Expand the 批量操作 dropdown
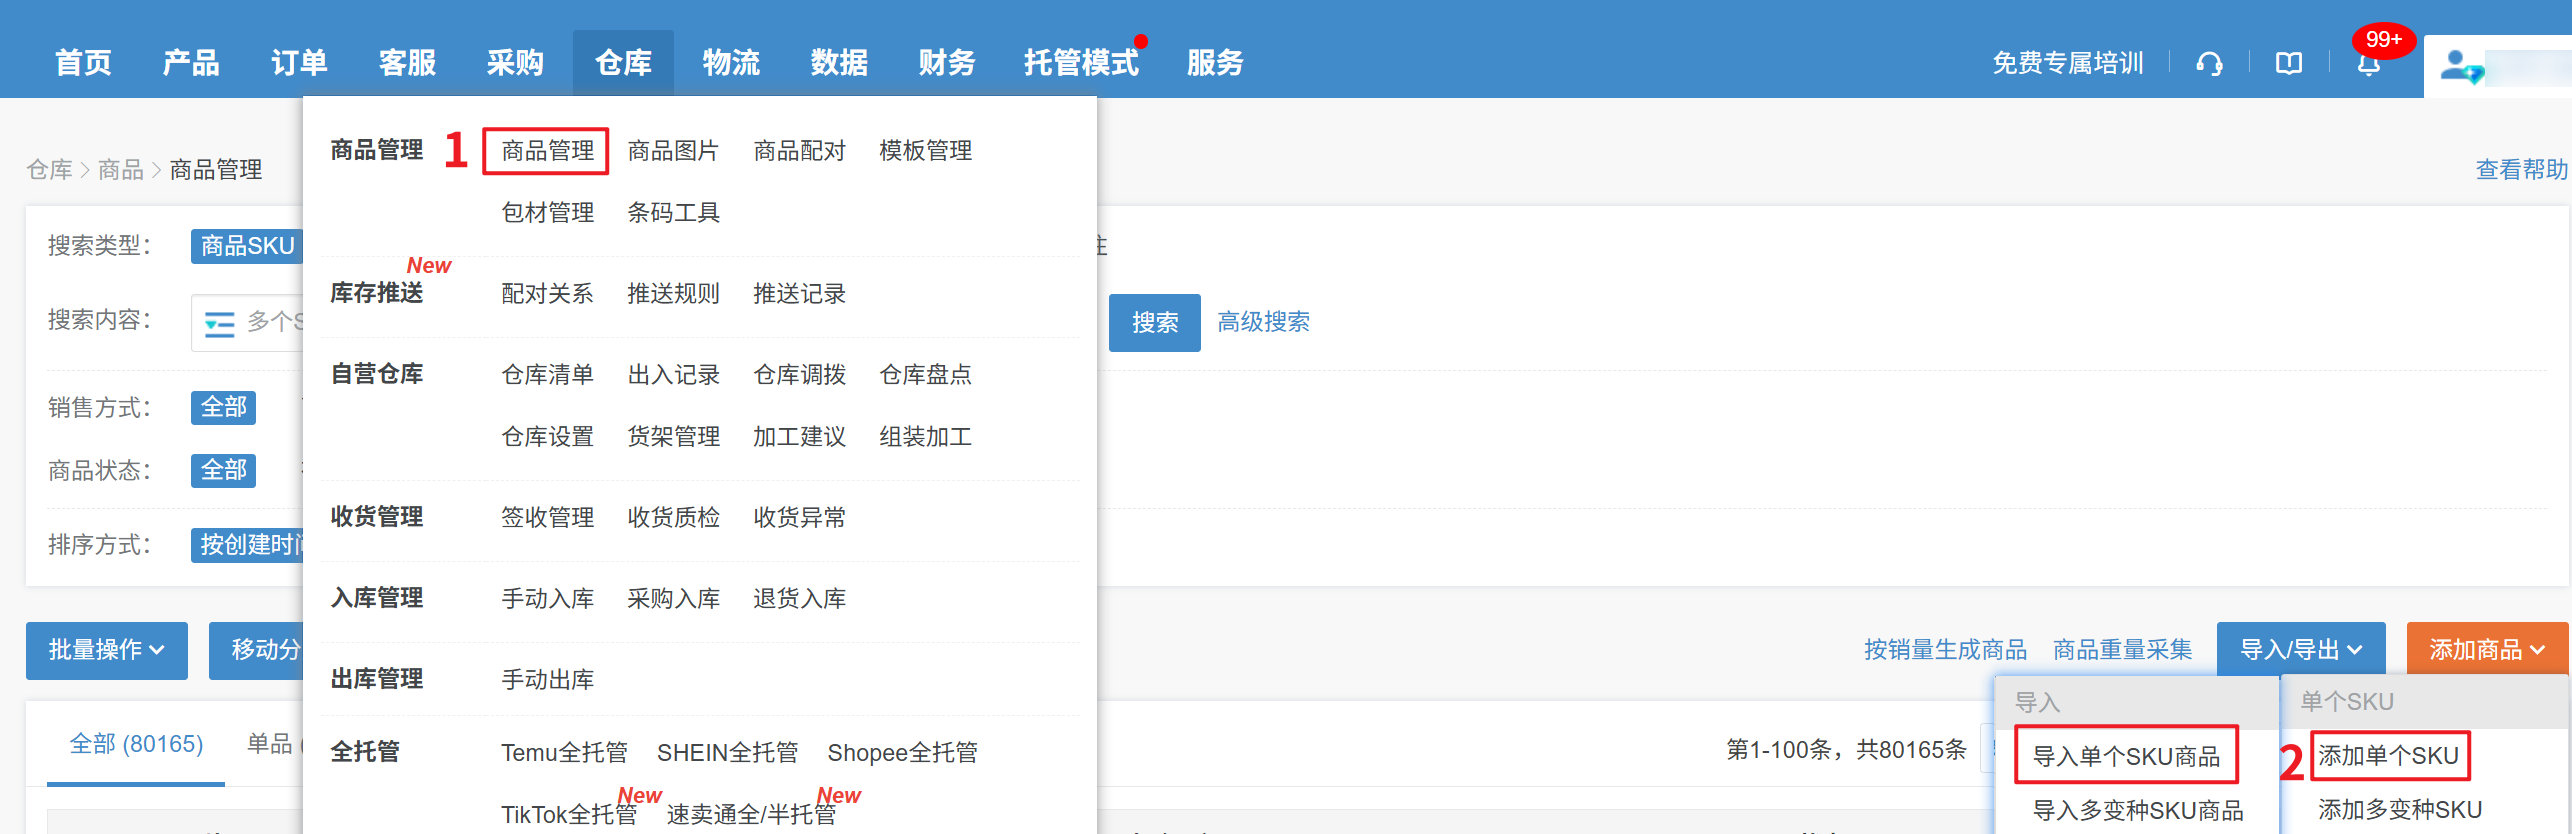The height and width of the screenshot is (834, 2572). coord(106,650)
